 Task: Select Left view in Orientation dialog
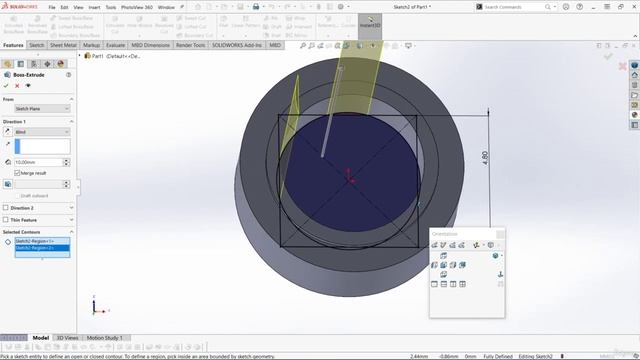(x=434, y=265)
